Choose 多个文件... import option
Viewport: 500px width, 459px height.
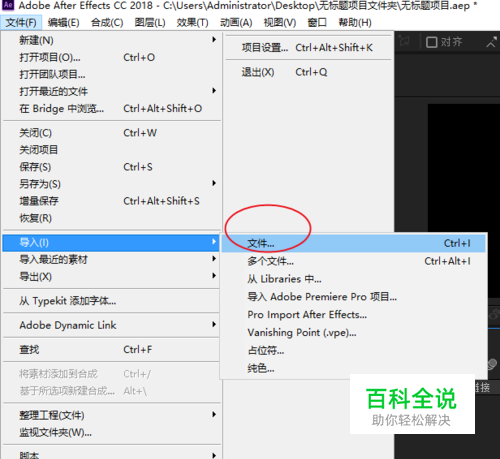353,261
